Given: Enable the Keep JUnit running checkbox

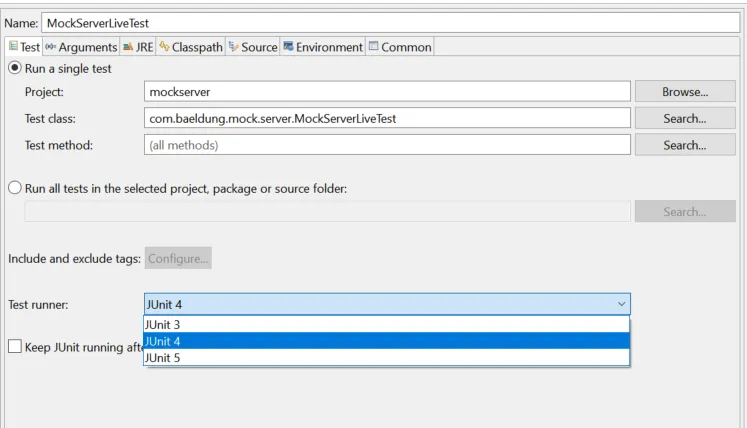Looking at the screenshot, I should (x=15, y=347).
